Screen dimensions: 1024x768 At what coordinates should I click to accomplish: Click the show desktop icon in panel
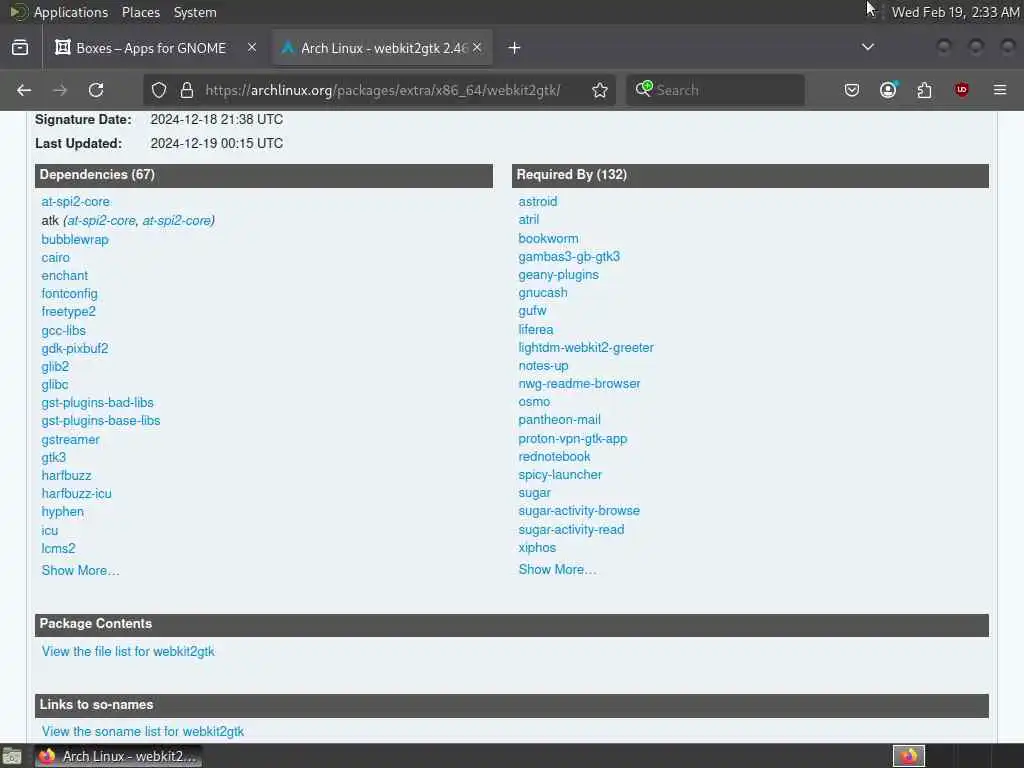[12, 757]
